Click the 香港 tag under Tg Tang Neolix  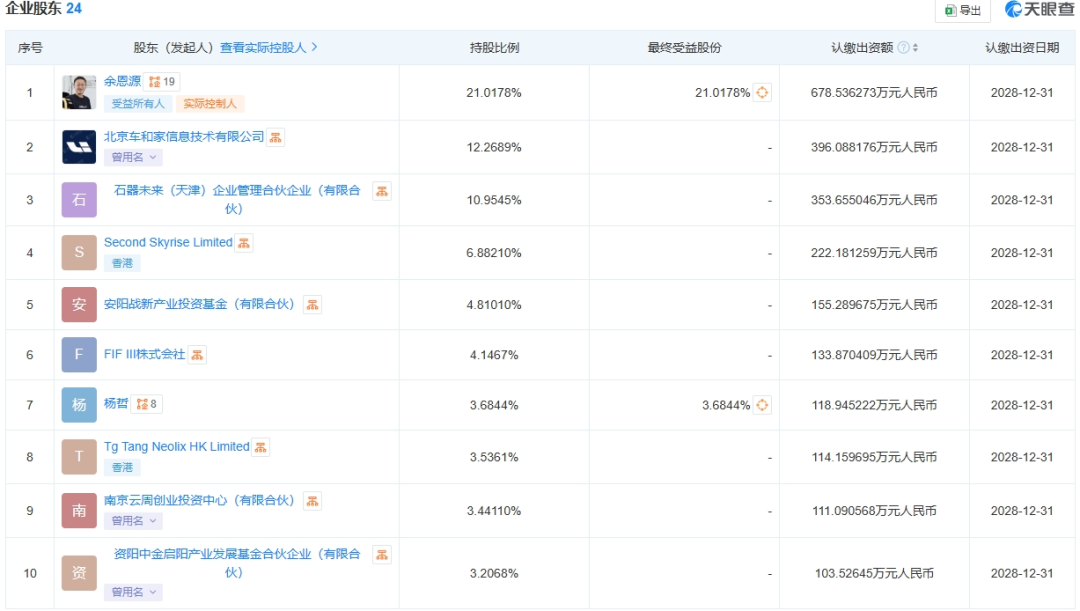[x=123, y=468]
